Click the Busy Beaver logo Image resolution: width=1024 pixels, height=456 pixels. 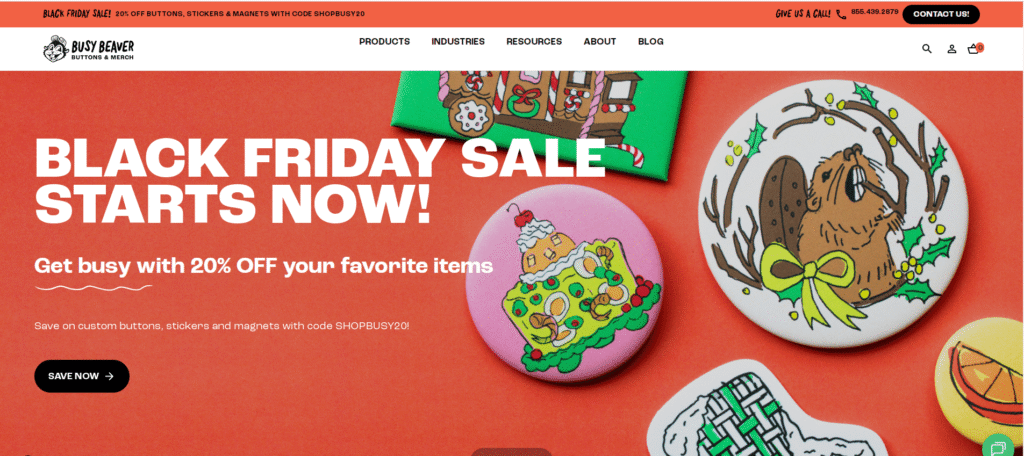point(88,49)
